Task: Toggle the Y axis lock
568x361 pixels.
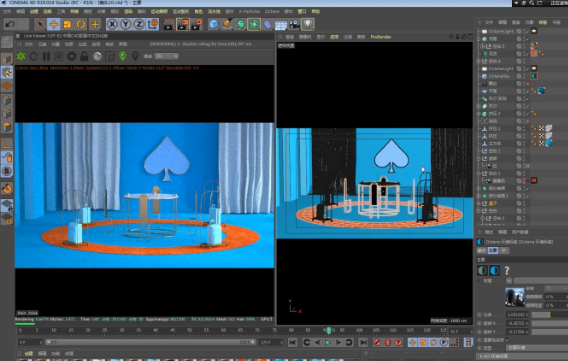Action: [x=125, y=24]
